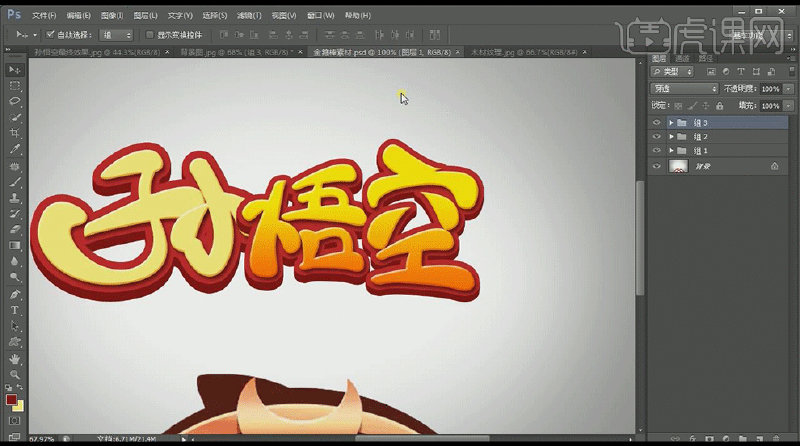Hide the 组 2 layer group
The image size is (800, 446).
click(x=657, y=136)
